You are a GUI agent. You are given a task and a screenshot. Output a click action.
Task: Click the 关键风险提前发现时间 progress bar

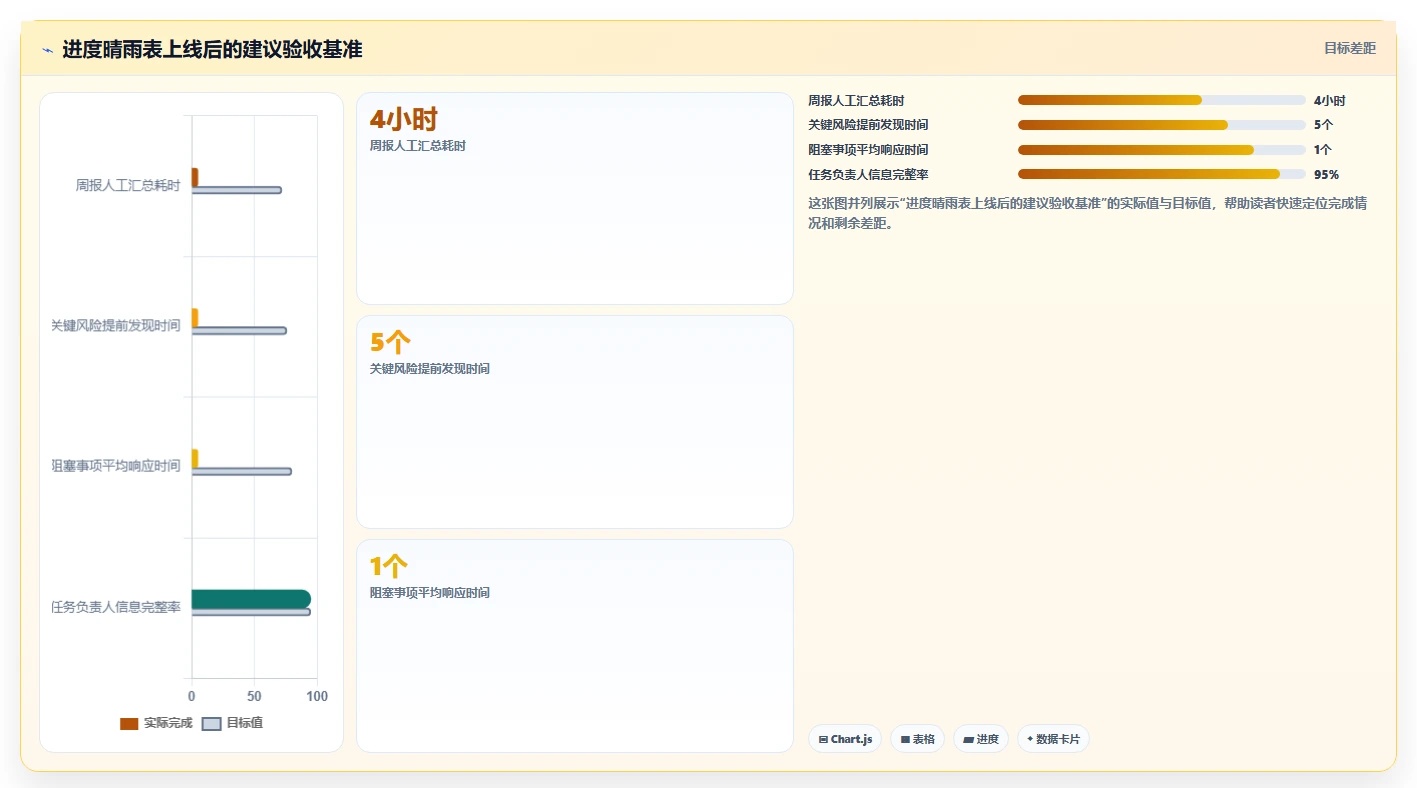pos(1161,125)
